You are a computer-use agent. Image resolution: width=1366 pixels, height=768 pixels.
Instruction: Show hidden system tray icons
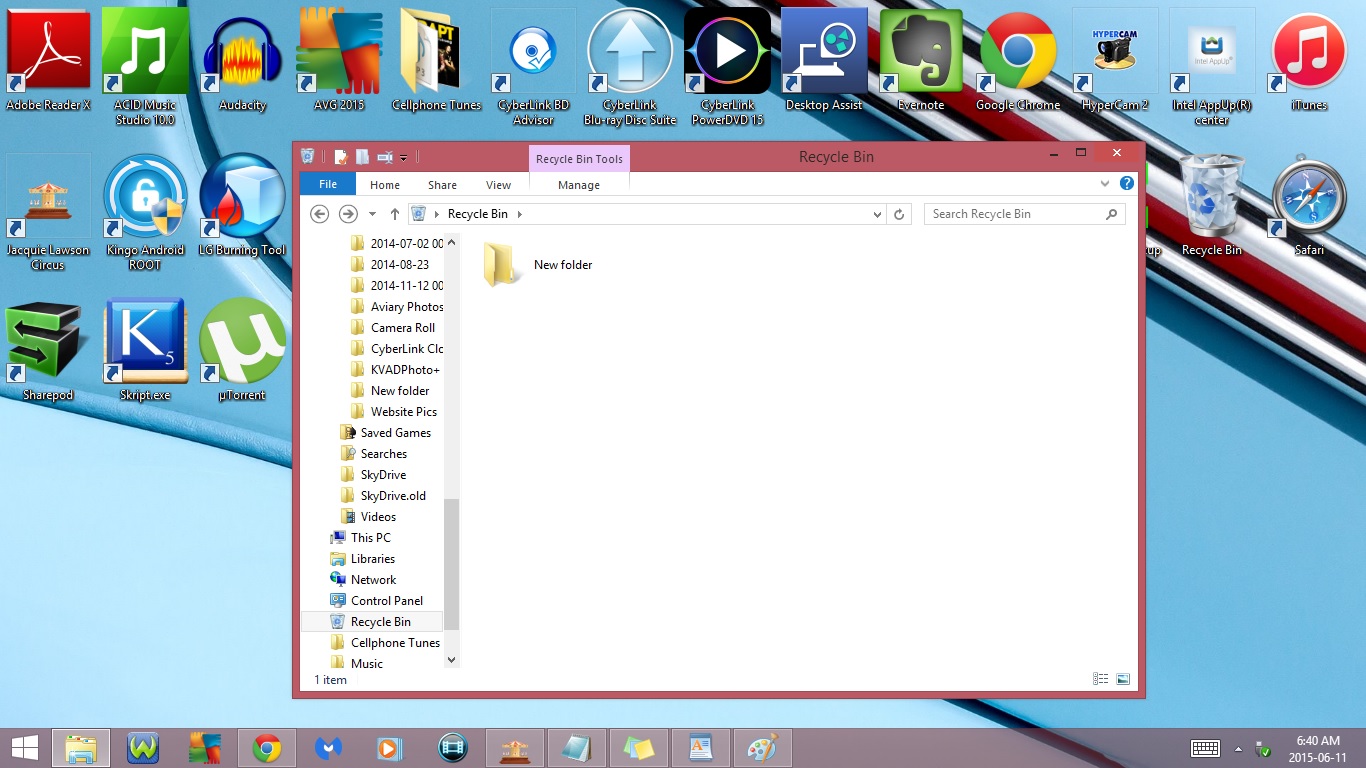click(x=1238, y=749)
